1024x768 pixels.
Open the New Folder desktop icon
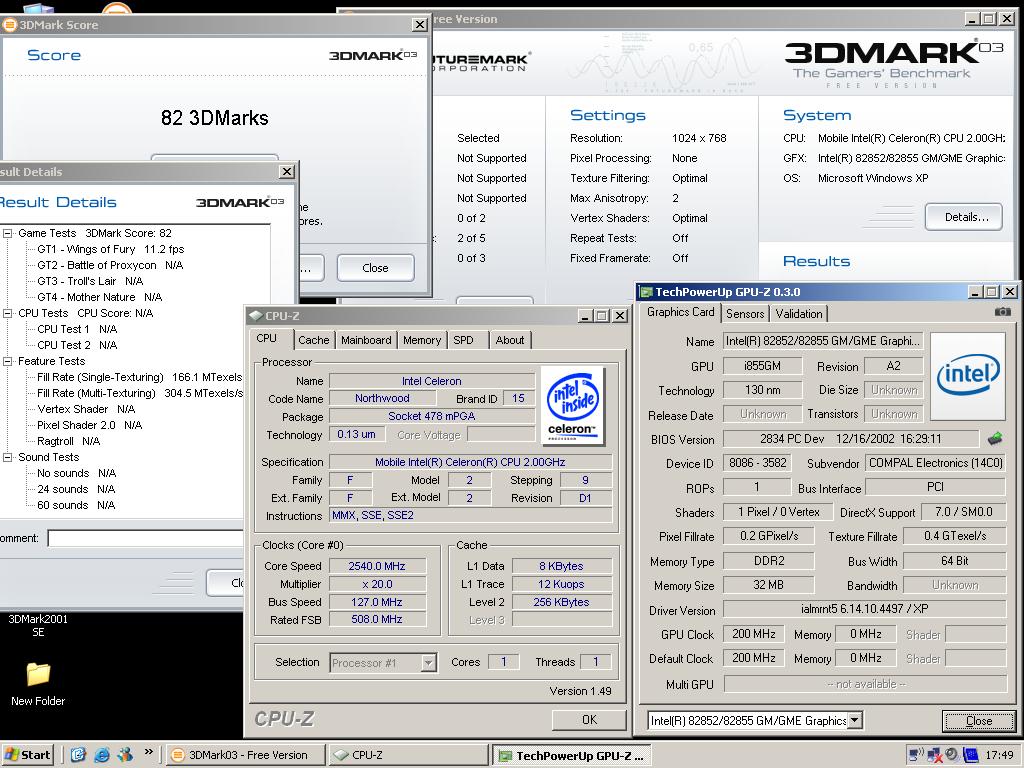tap(38, 684)
